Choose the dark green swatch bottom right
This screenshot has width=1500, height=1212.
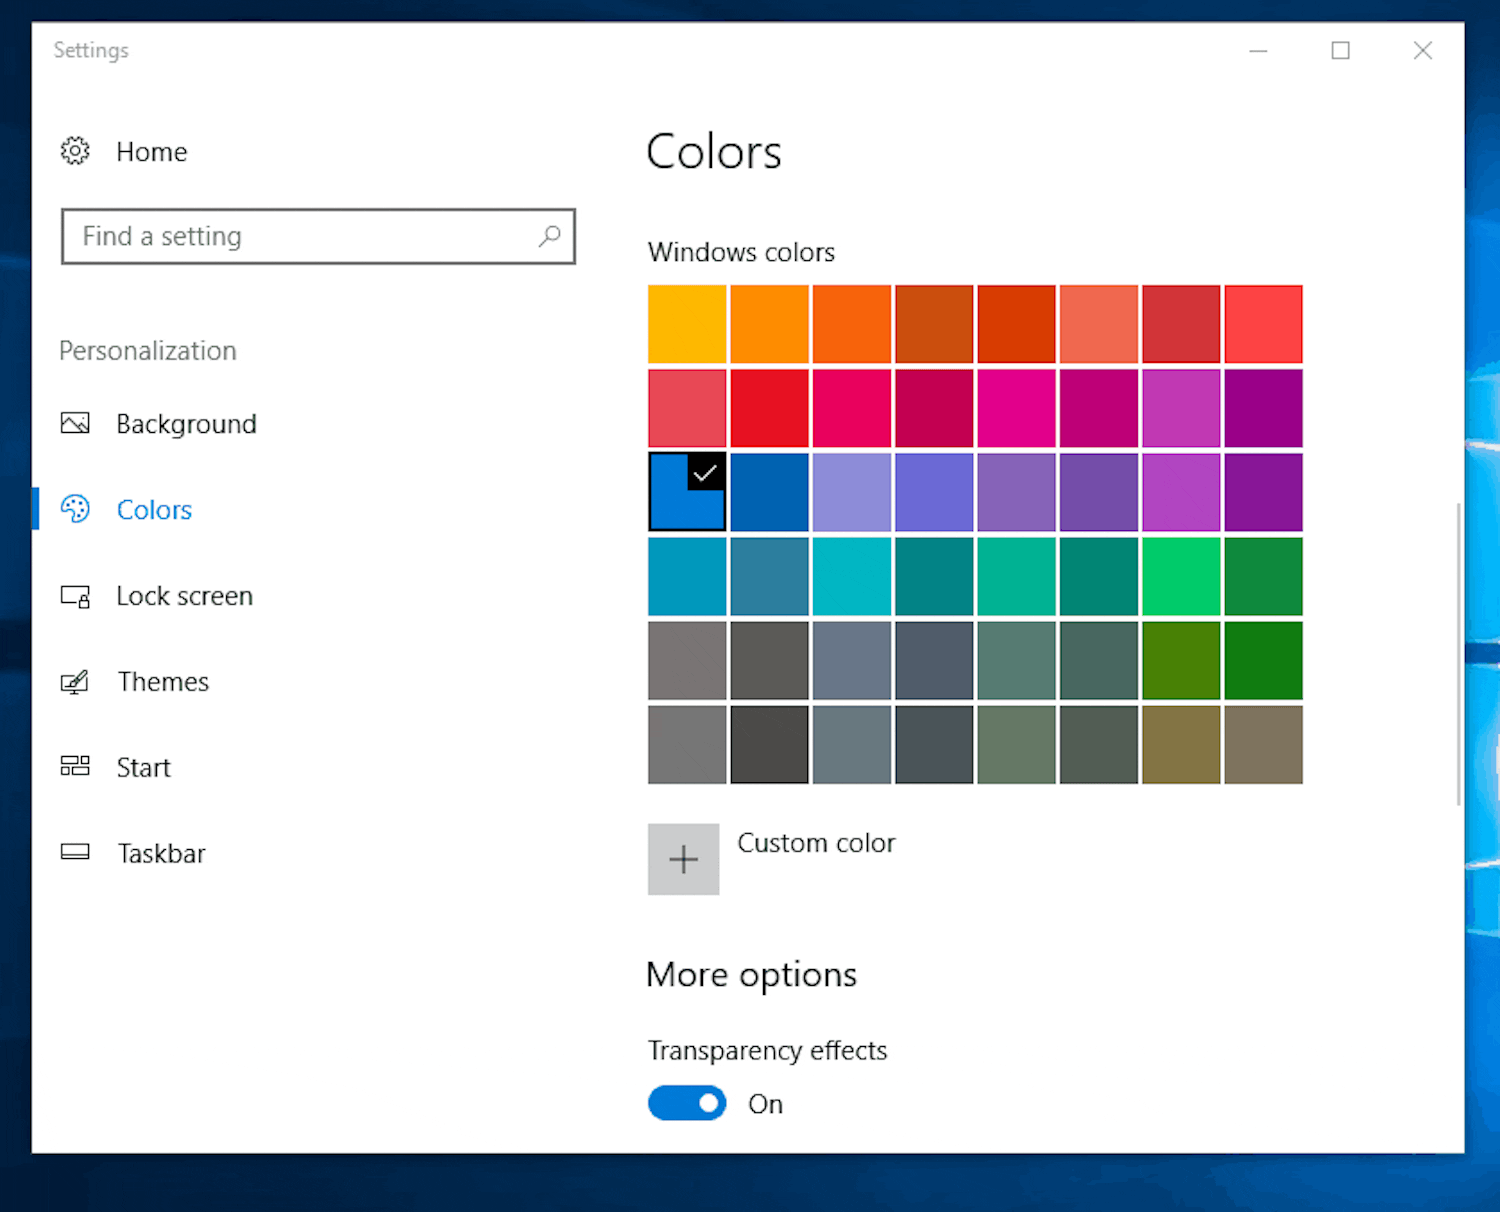coord(1263,660)
